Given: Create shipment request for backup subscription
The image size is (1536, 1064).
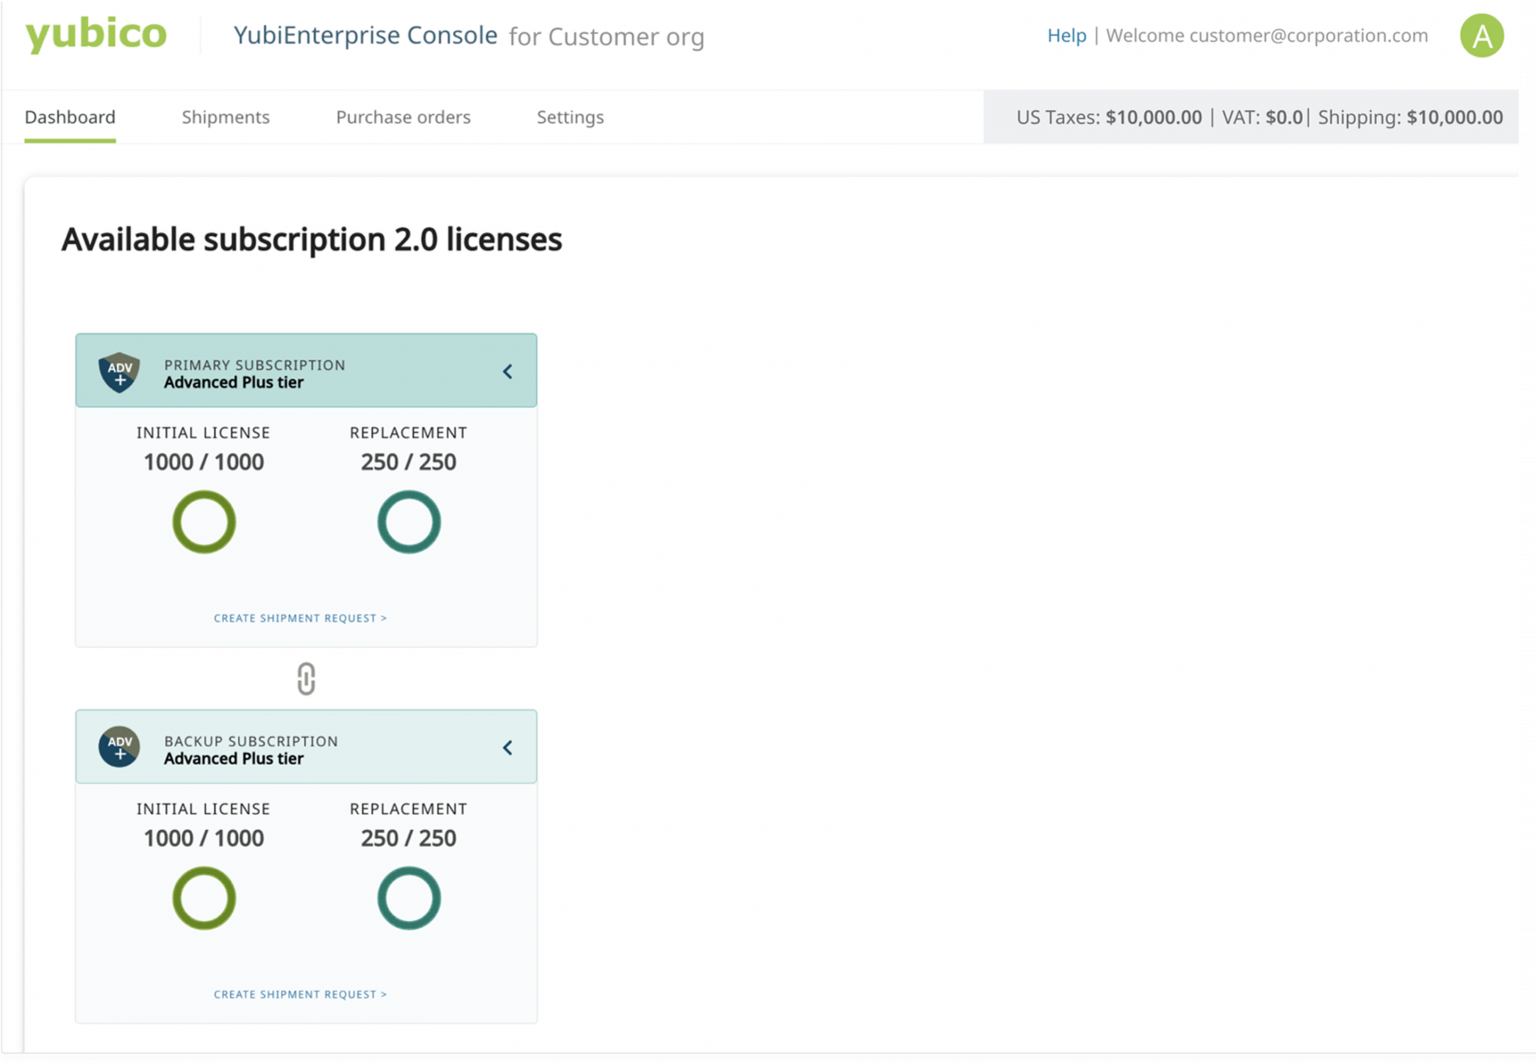Looking at the screenshot, I should (300, 994).
